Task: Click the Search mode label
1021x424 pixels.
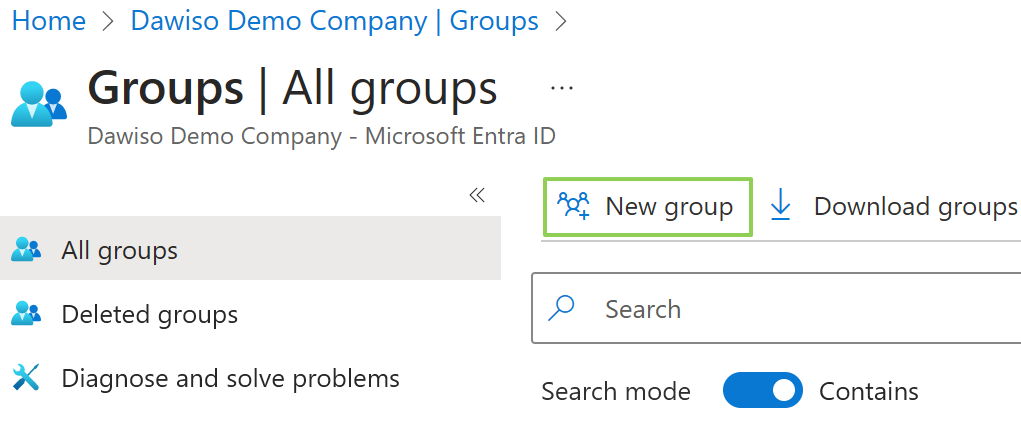Action: (616, 391)
